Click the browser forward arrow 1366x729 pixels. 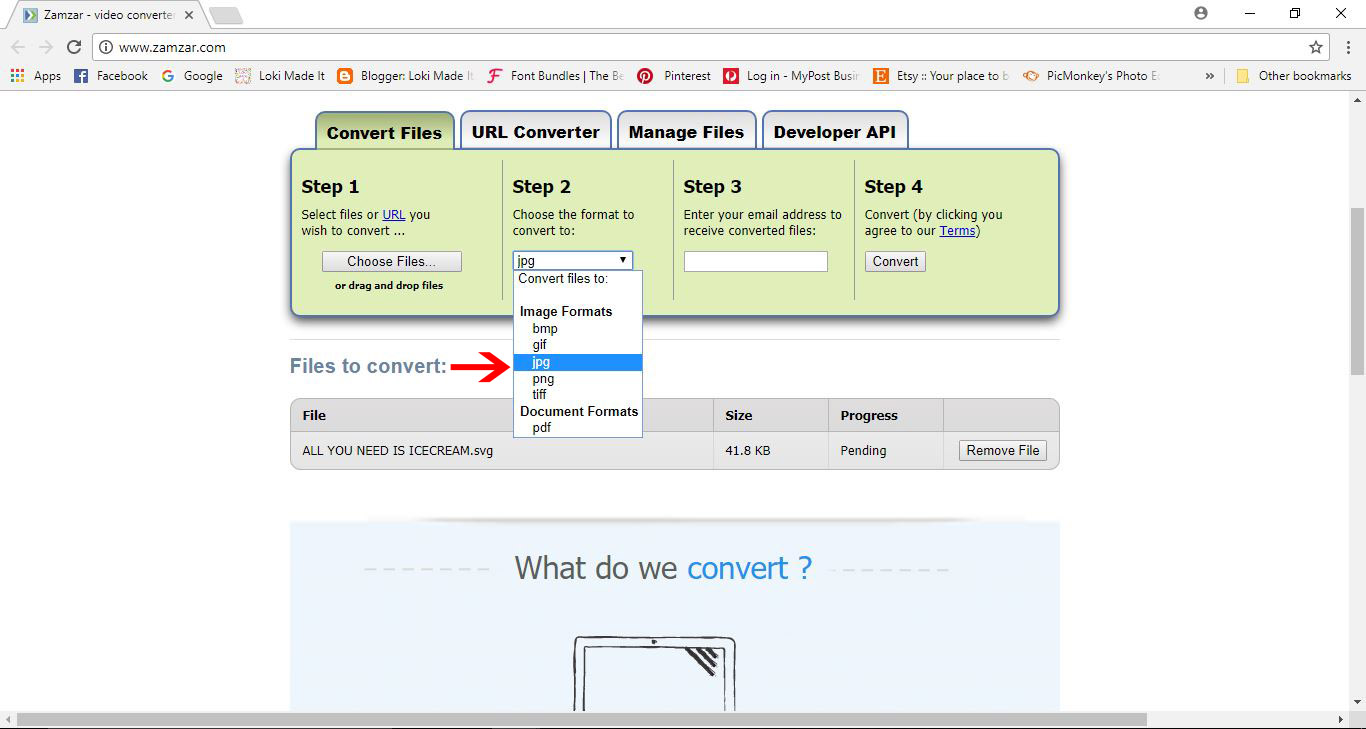pyautogui.click(x=46, y=47)
